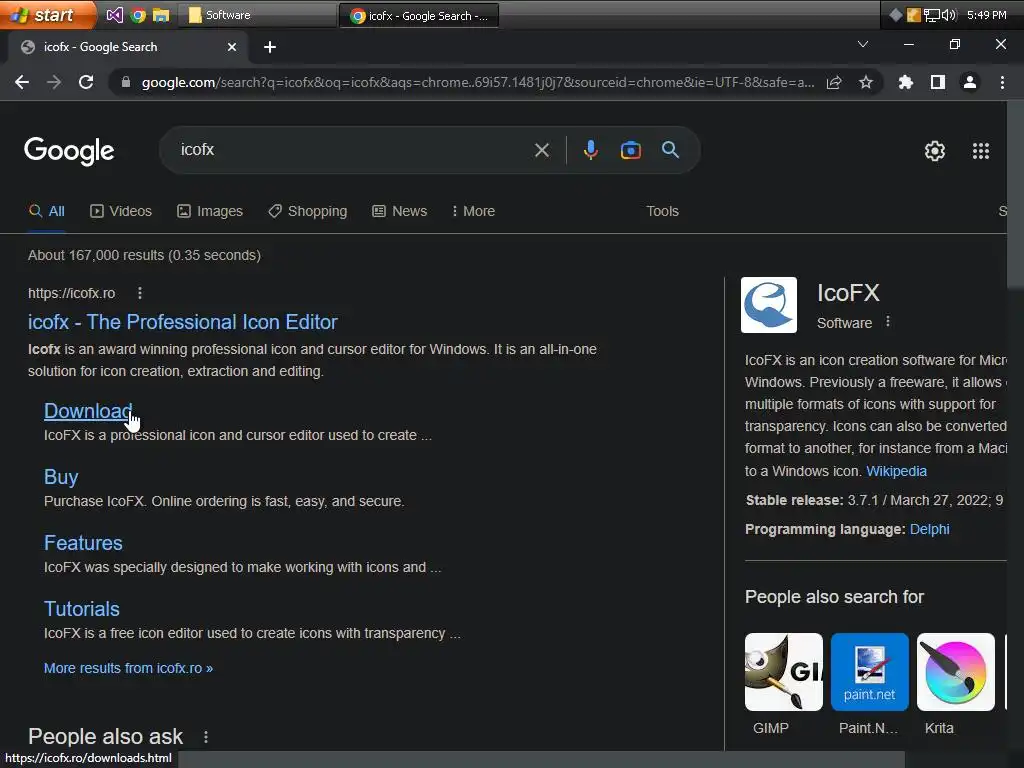Click the Download sitelink

88,411
